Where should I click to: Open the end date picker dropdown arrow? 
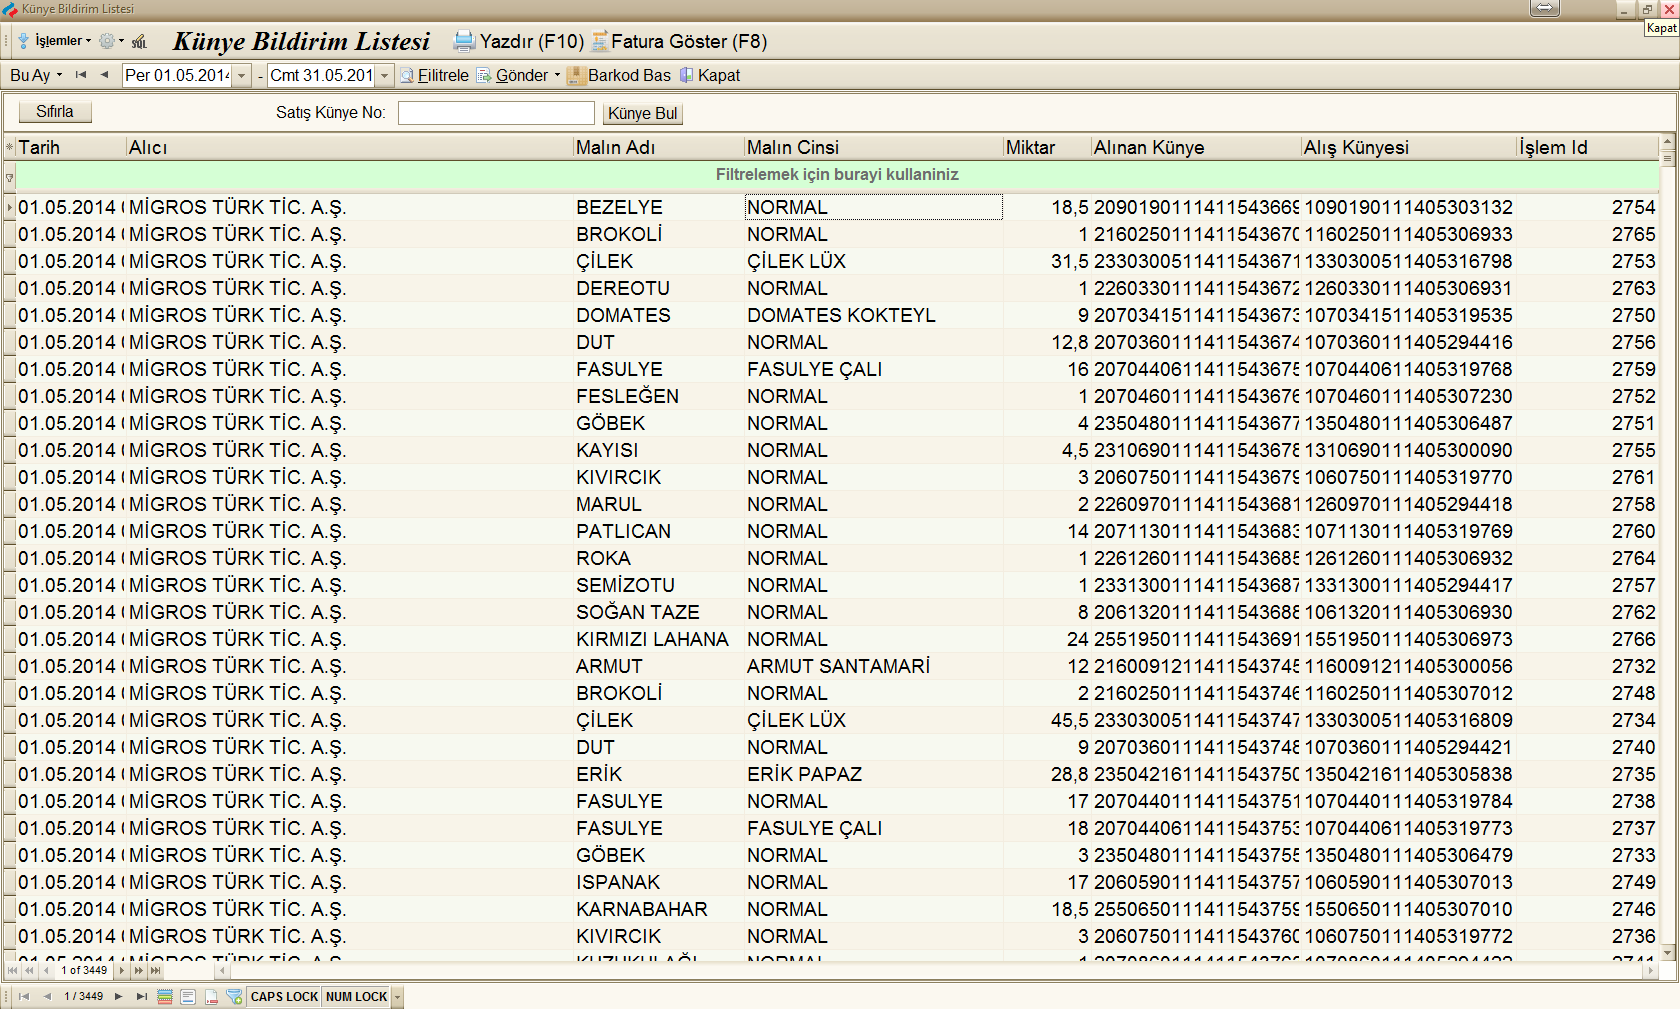pyautogui.click(x=384, y=76)
